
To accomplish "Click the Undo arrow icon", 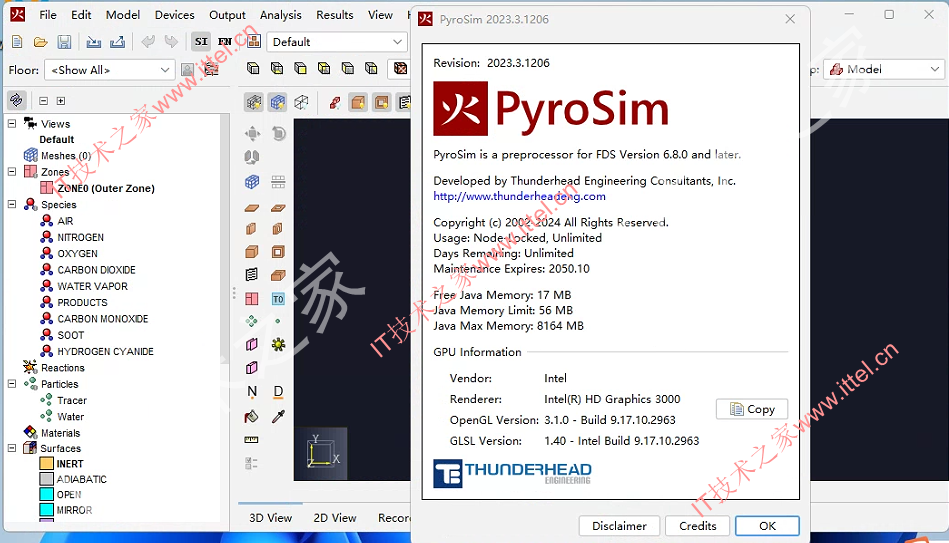I will coord(148,42).
